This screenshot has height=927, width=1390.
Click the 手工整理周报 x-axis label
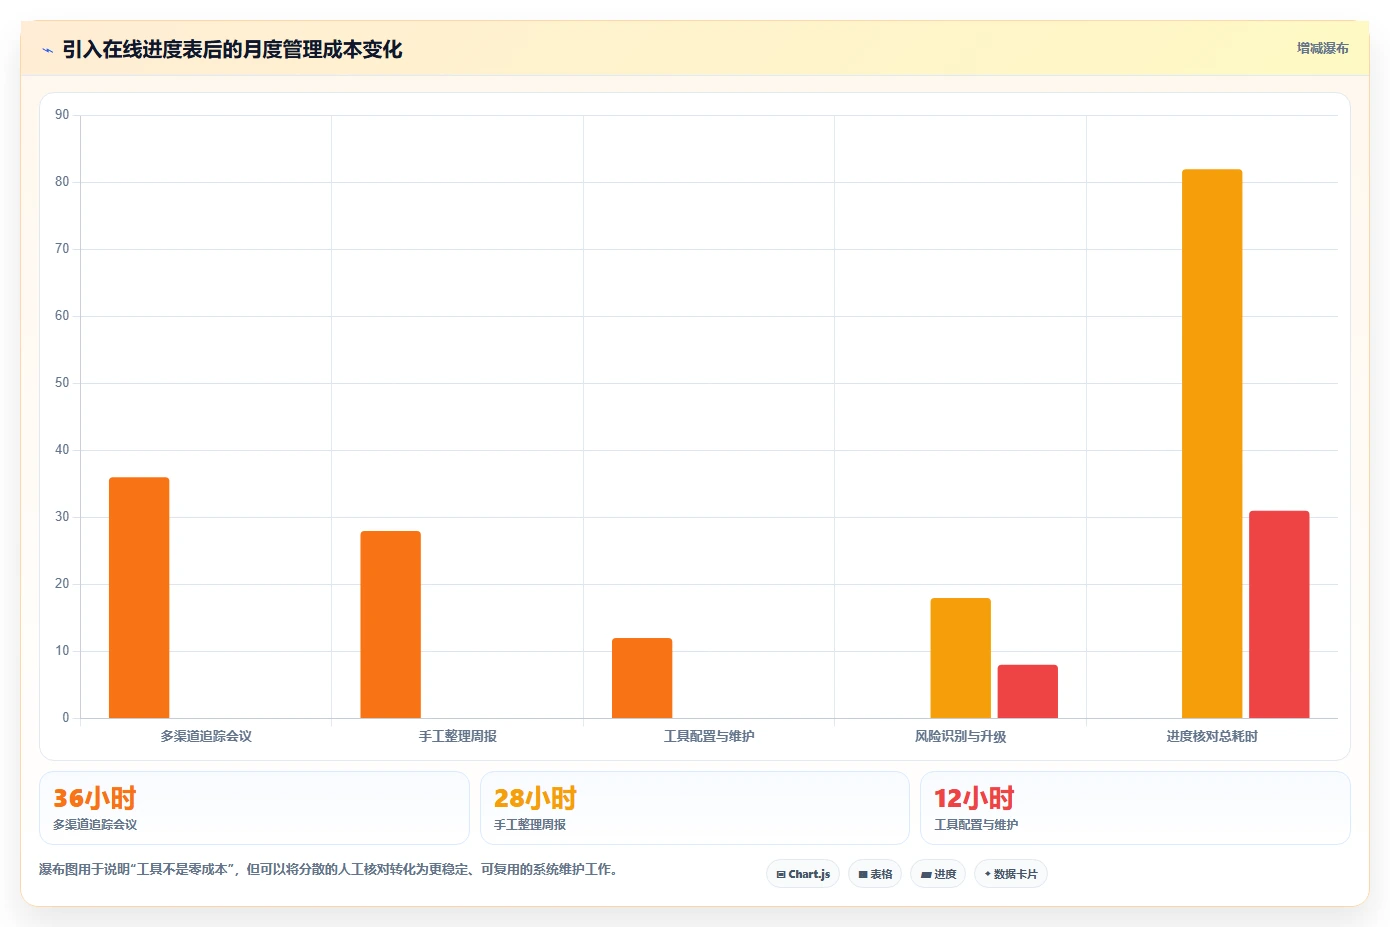tap(458, 736)
